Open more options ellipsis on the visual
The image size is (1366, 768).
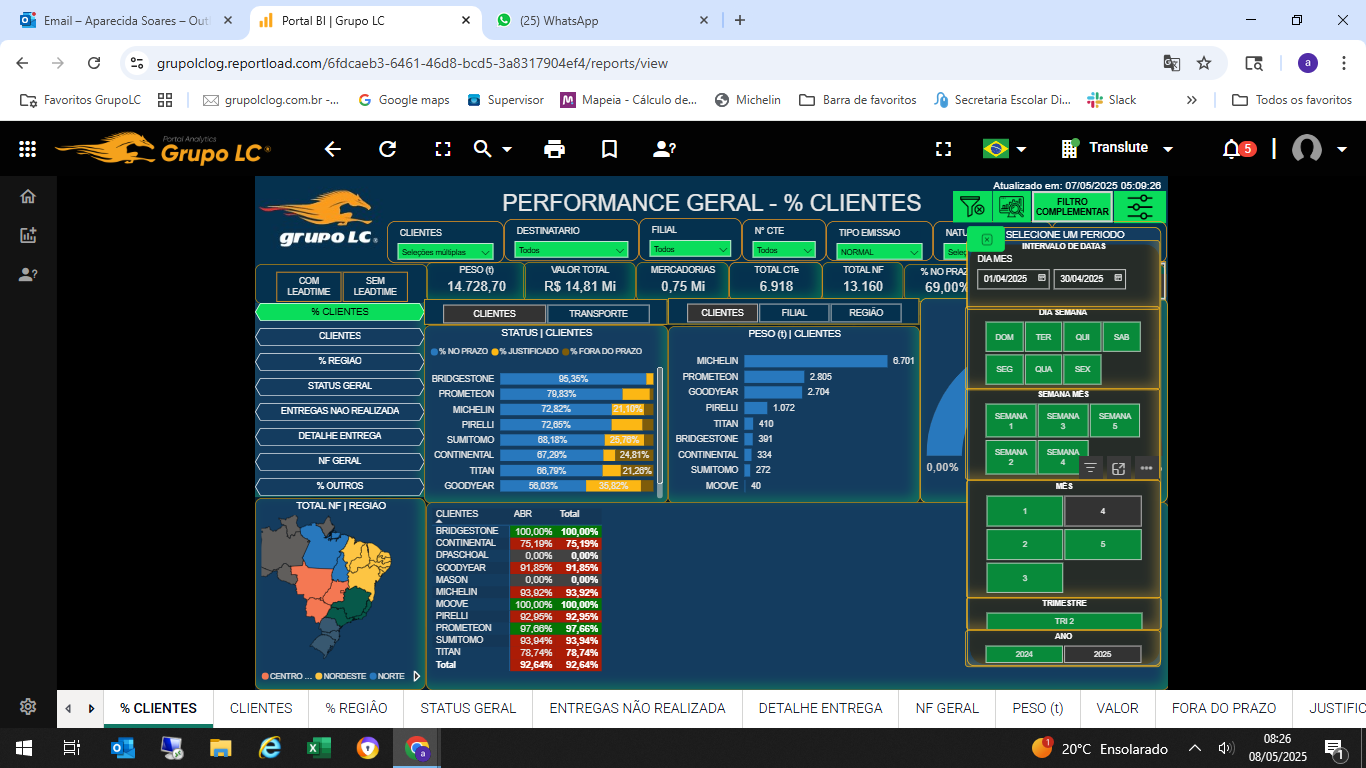click(1146, 467)
